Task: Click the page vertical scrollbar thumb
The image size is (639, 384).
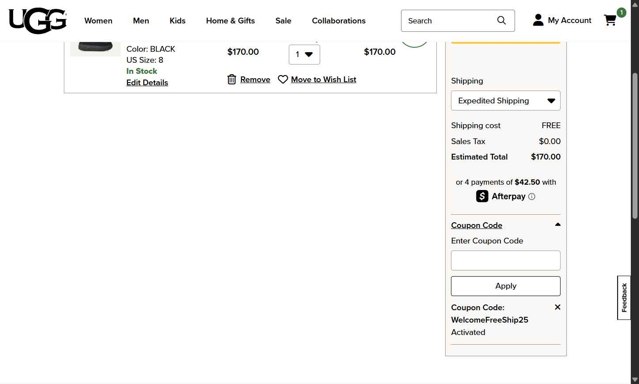Action: (635, 146)
